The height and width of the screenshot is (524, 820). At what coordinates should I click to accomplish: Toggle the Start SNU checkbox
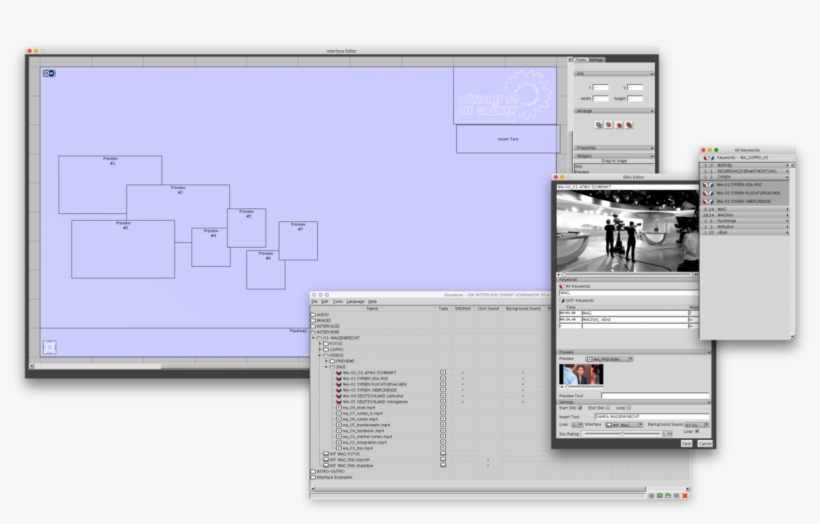(582, 408)
